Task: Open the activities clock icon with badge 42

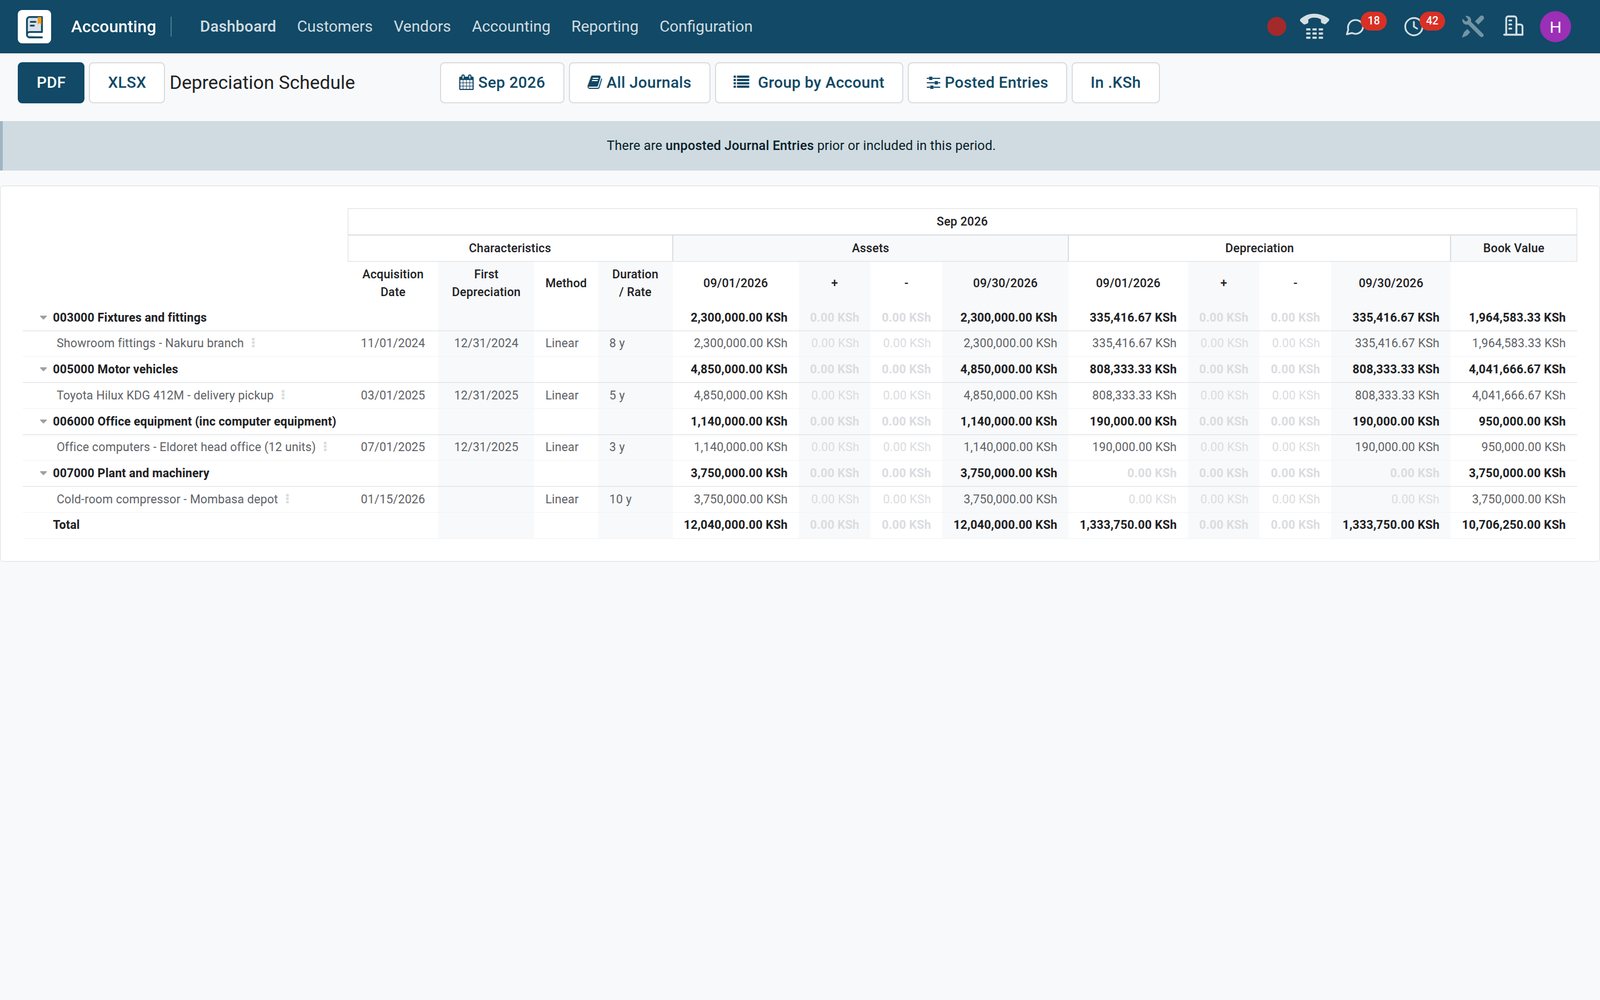Action: pyautogui.click(x=1413, y=27)
